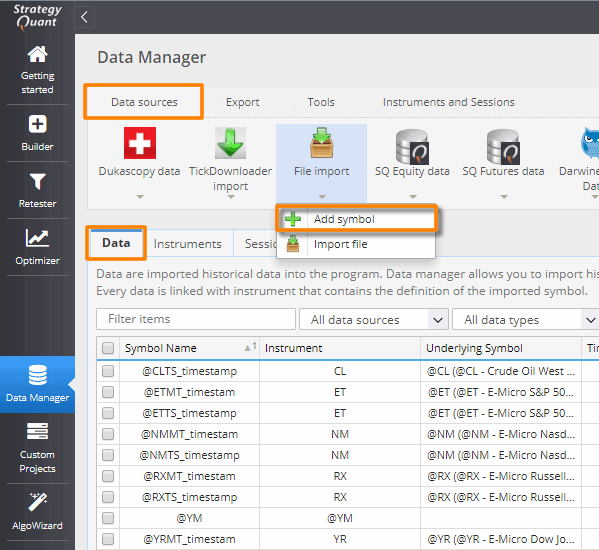Open the AlgoWizard wand icon
Screen dimensions: 599x550
pyautogui.click(x=37, y=501)
